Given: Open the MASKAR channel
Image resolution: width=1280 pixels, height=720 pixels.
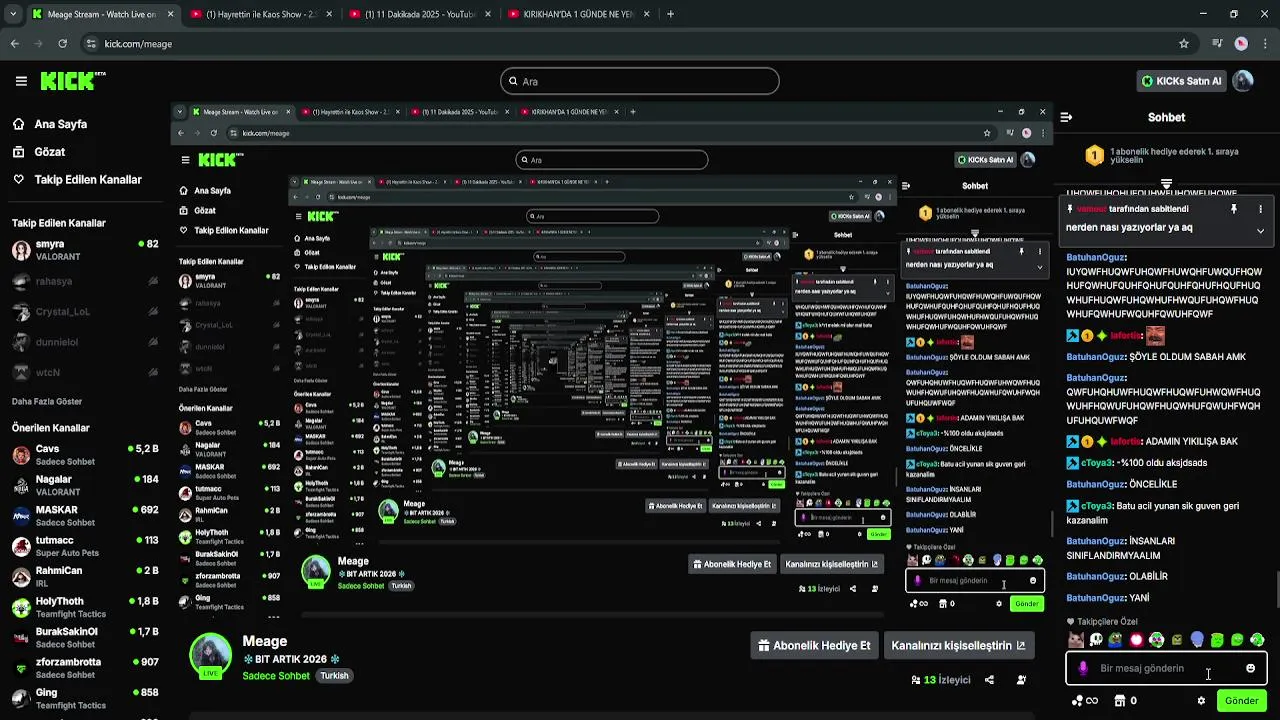Looking at the screenshot, I should (85, 516).
